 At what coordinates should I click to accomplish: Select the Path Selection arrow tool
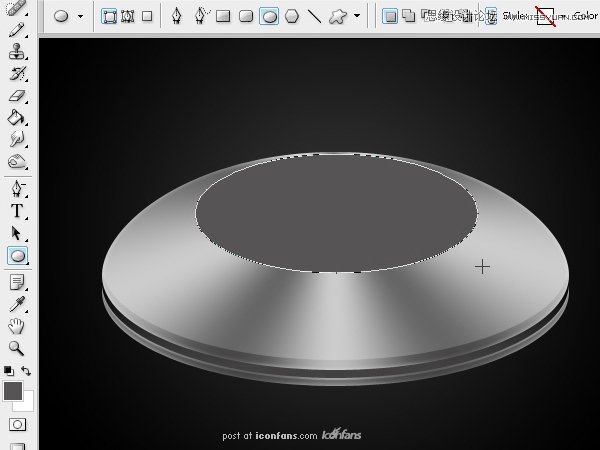[x=17, y=233]
